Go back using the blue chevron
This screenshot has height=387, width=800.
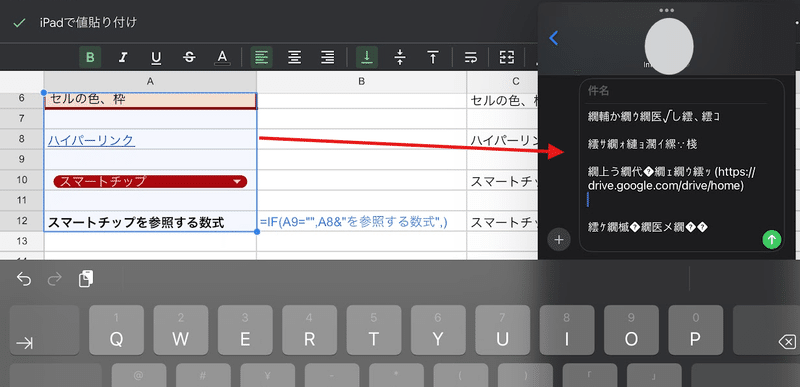[554, 37]
